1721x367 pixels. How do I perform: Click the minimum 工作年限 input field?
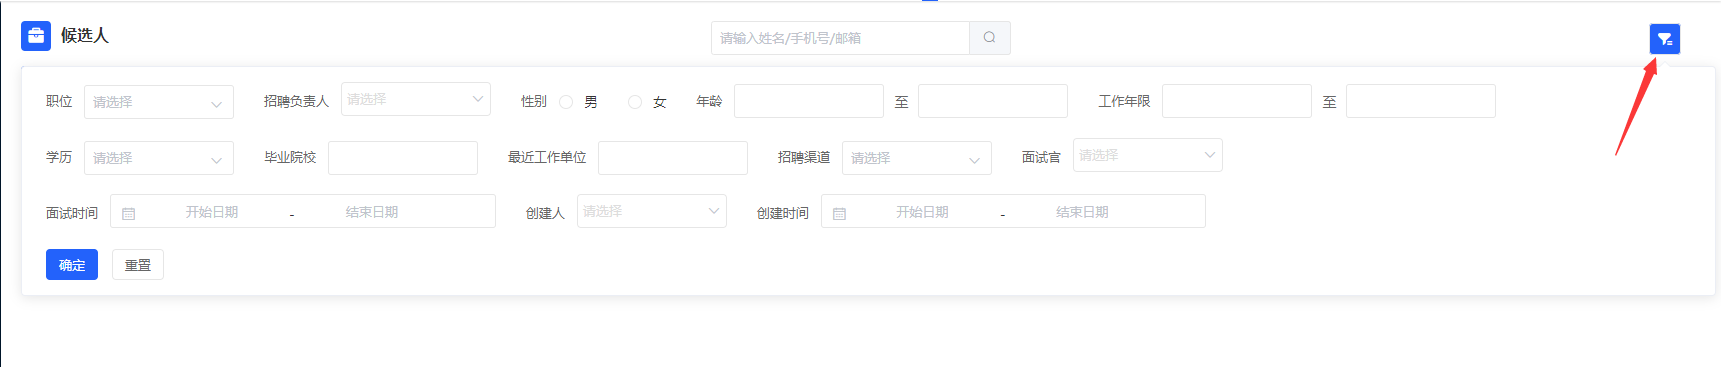[1237, 101]
